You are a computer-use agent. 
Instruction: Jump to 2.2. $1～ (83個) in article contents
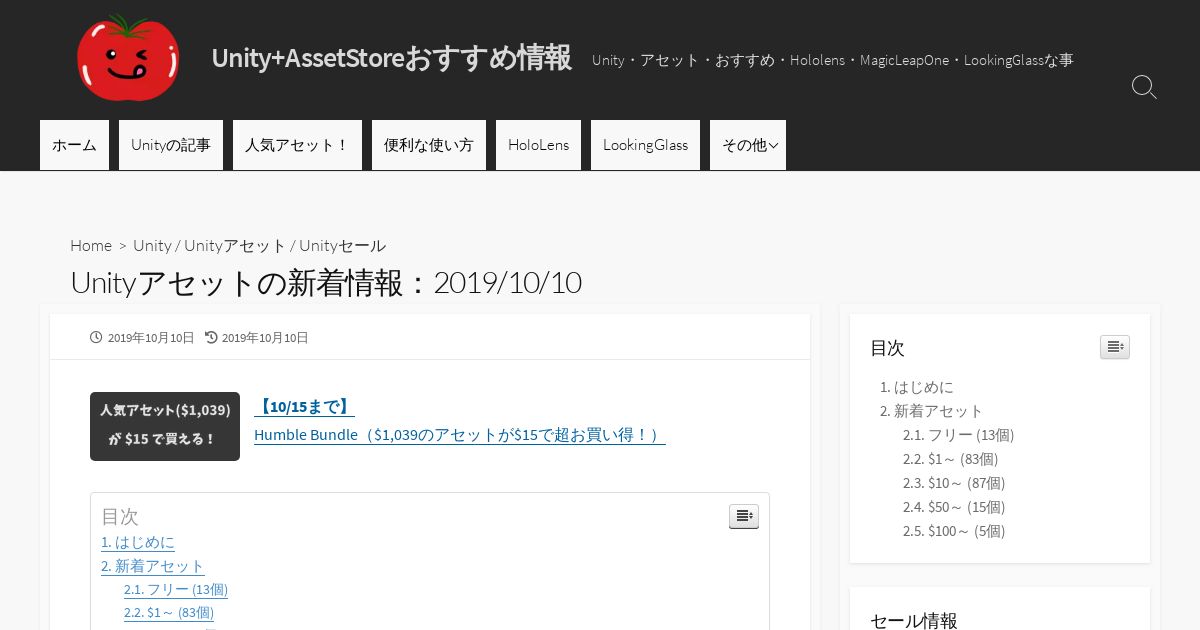(x=169, y=612)
